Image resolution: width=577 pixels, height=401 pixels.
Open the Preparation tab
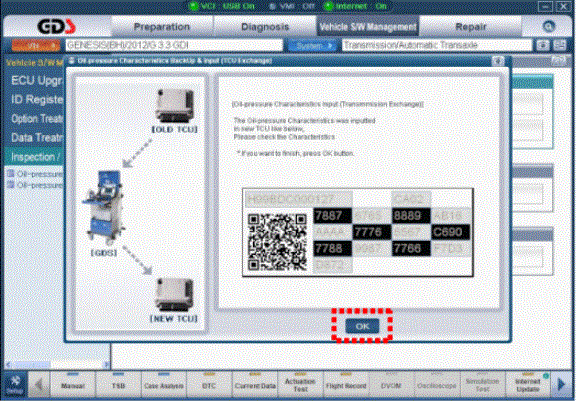pos(162,26)
